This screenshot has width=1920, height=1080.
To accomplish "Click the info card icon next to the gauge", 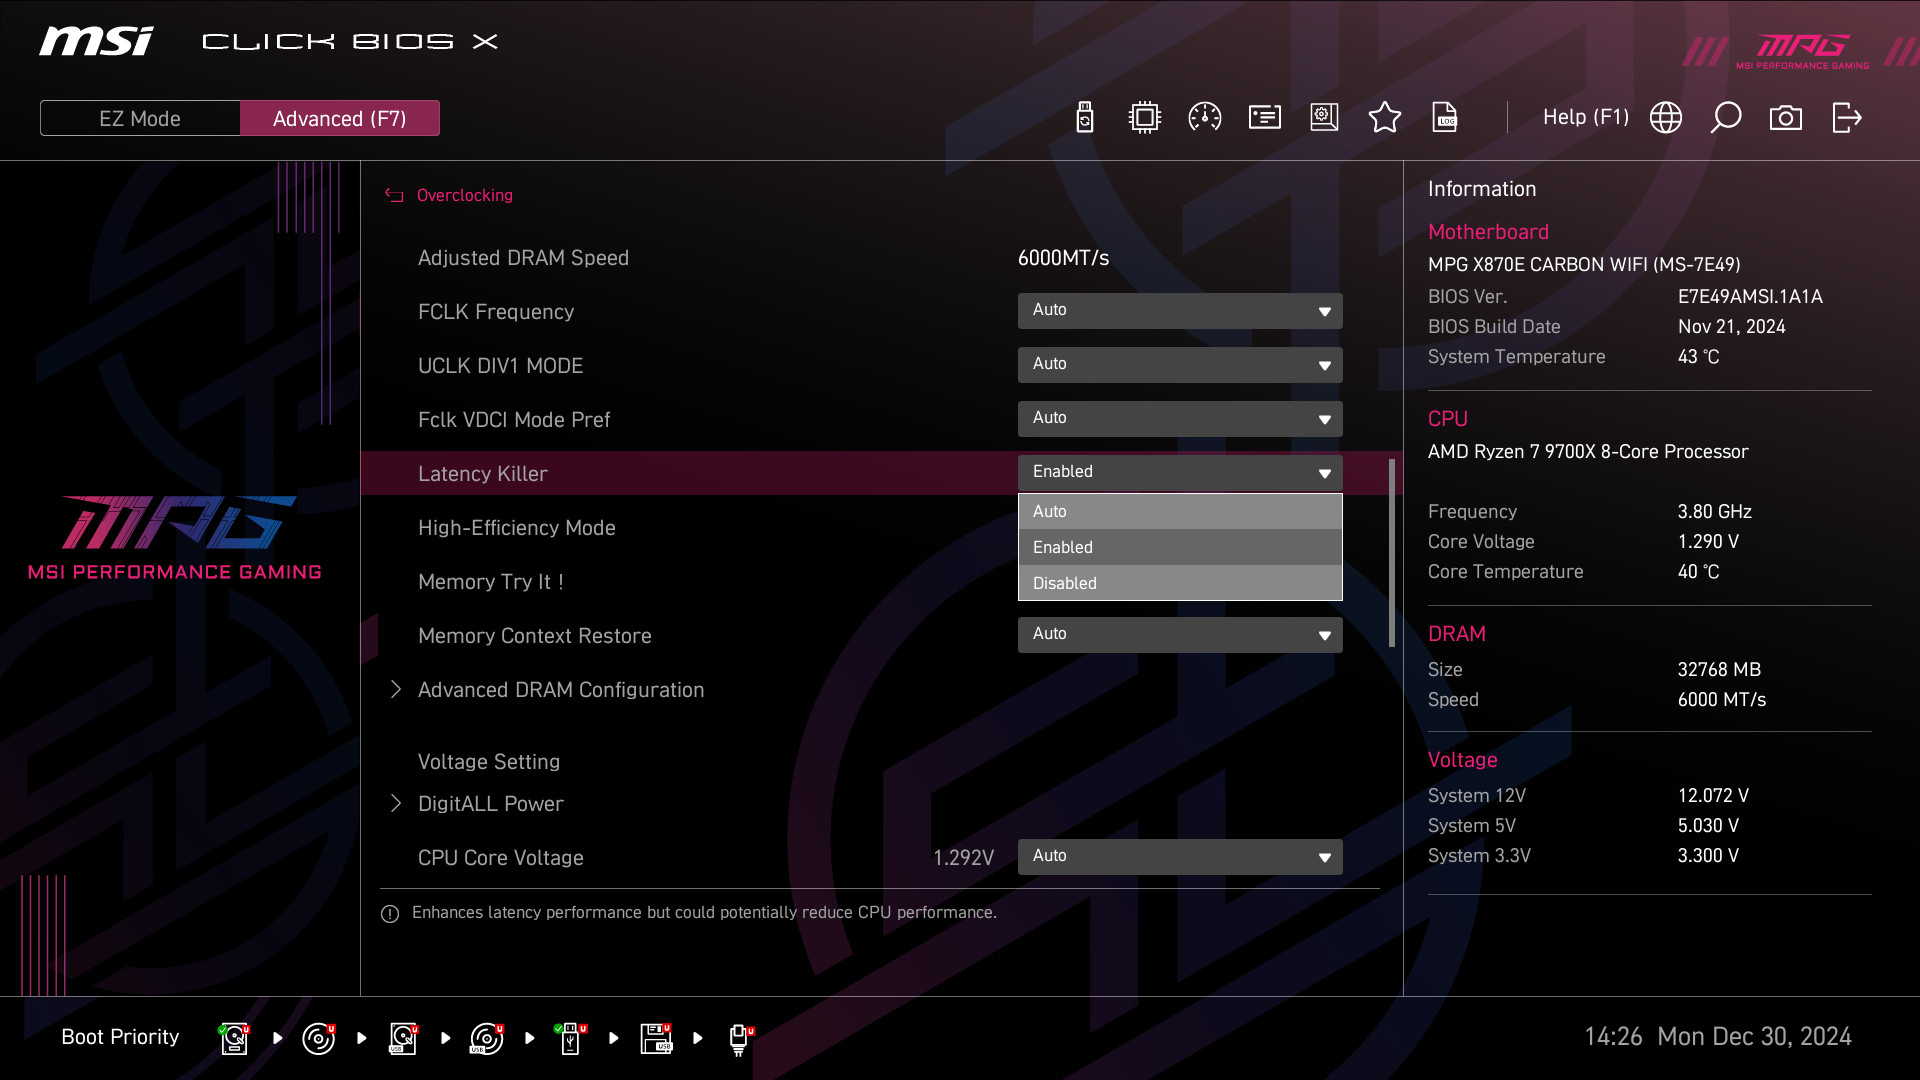I will [1264, 117].
